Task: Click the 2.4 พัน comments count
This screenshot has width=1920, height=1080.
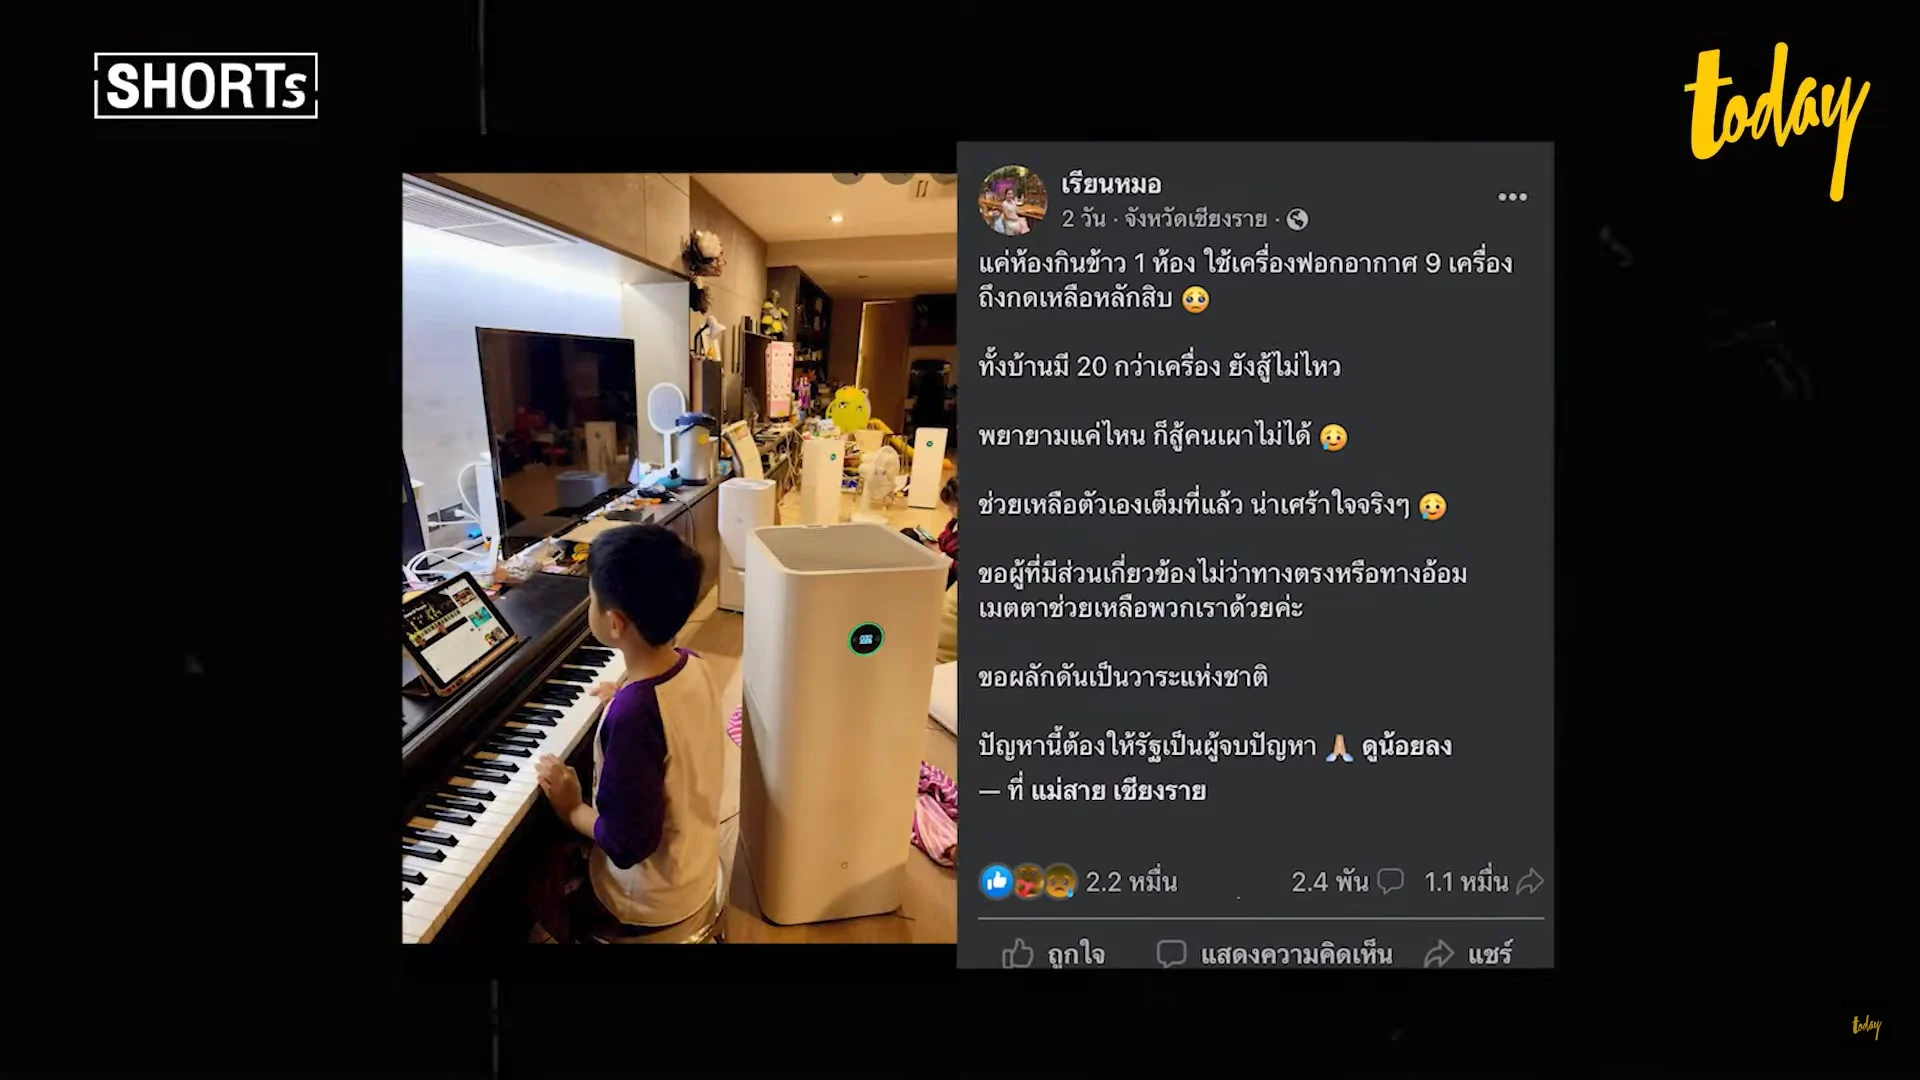Action: (1329, 881)
